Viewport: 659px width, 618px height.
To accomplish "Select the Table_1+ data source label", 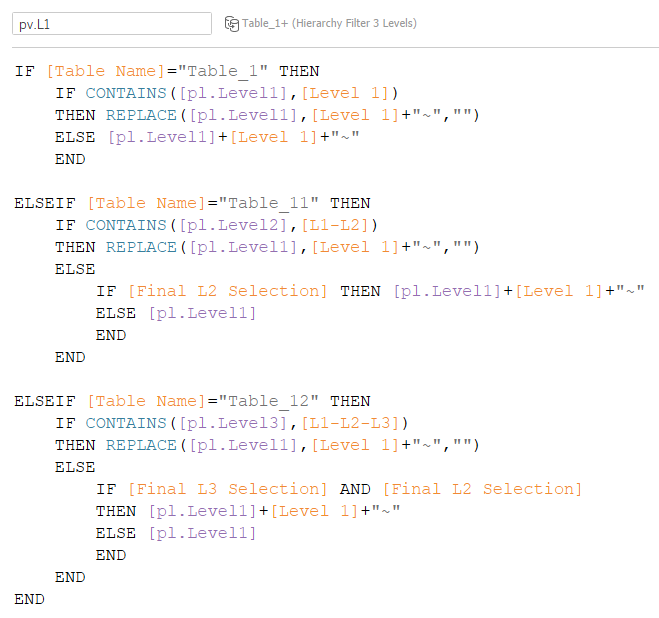I will click(x=264, y=23).
